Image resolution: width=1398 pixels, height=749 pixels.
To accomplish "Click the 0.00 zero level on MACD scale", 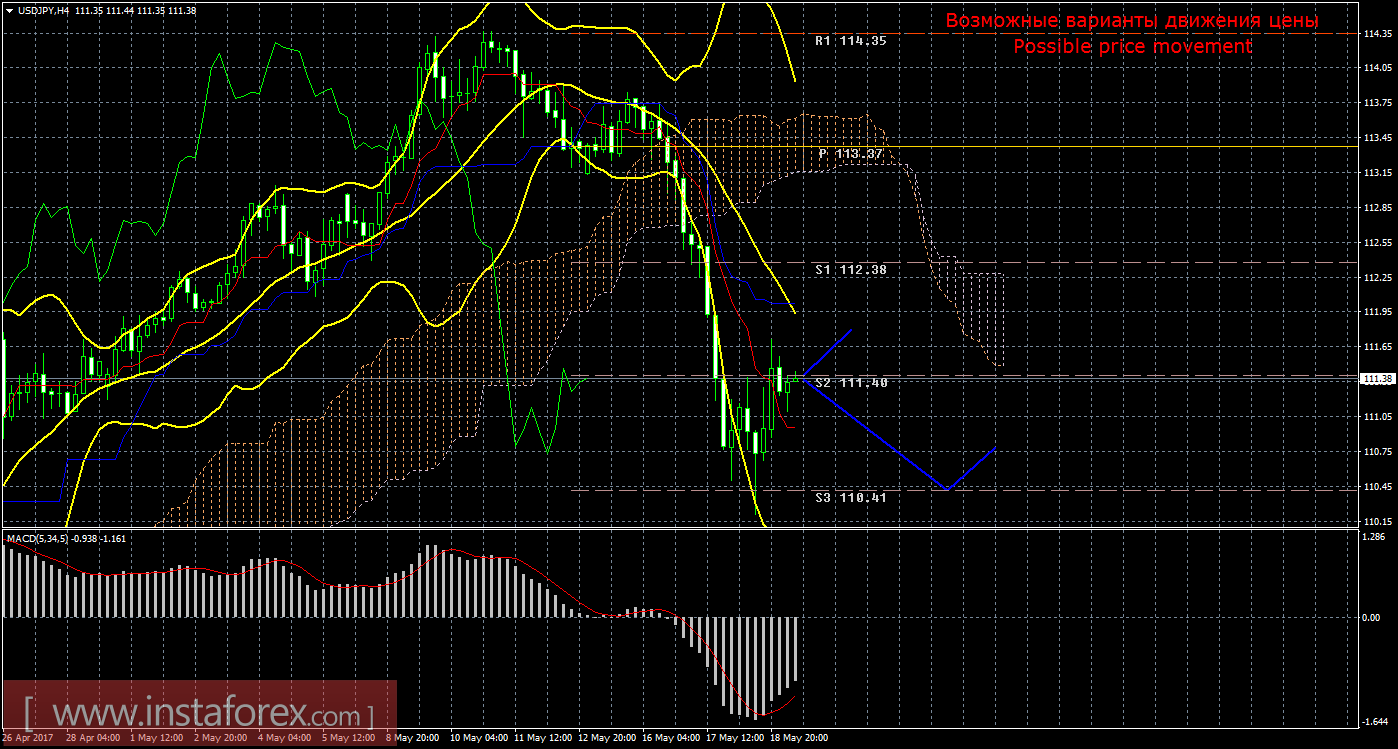I will coord(1372,618).
